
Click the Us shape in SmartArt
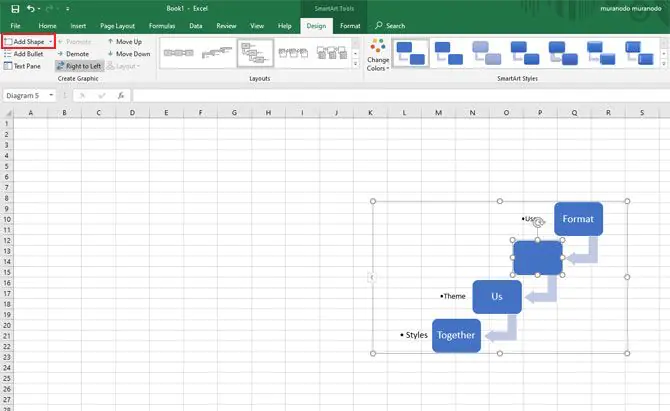click(497, 297)
